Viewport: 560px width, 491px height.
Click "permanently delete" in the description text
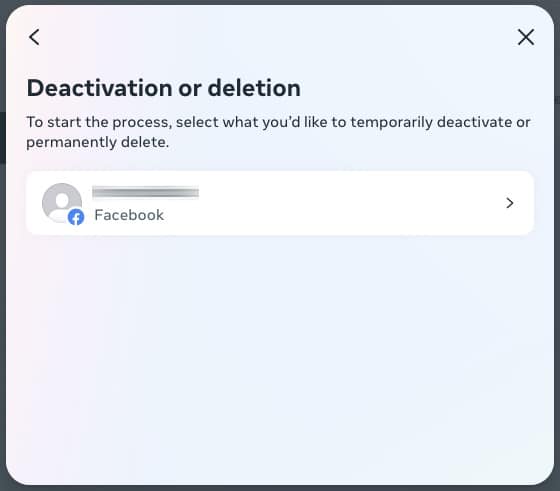point(97,142)
